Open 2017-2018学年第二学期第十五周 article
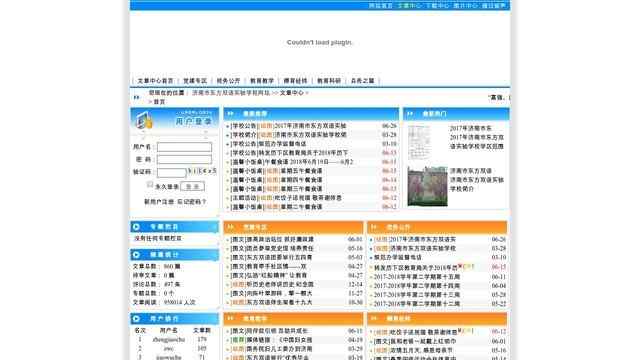Screen dimensions: 640x360 (x=417, y=277)
